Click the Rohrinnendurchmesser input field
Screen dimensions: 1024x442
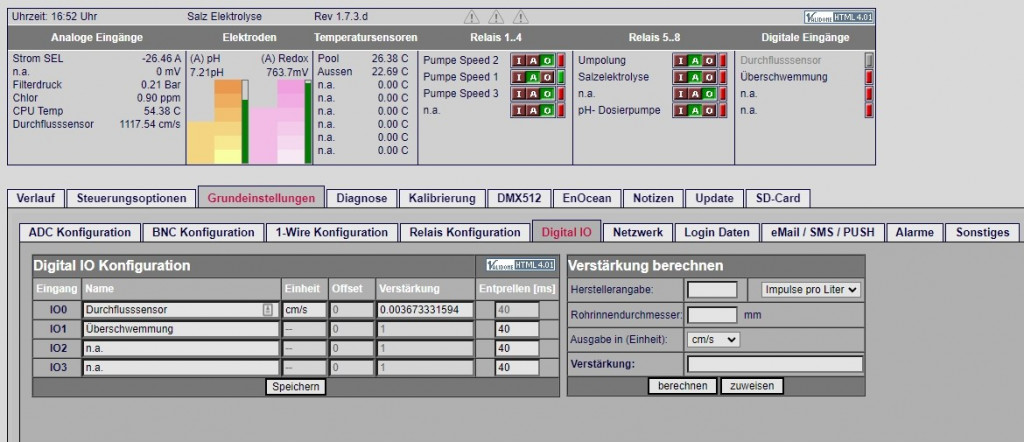click(x=712, y=315)
